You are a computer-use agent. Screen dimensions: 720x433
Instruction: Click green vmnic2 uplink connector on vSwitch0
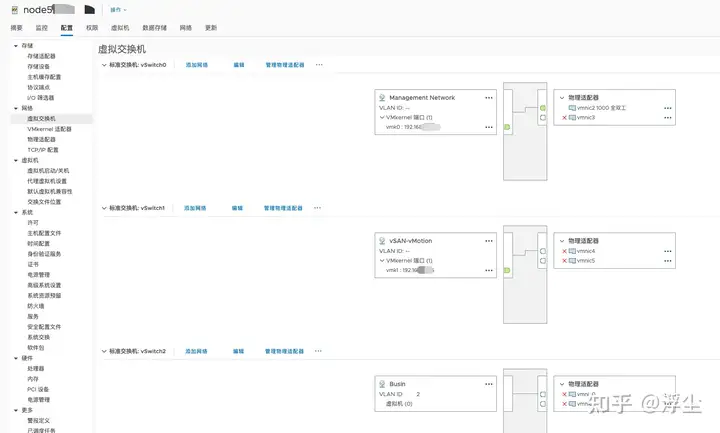543,108
